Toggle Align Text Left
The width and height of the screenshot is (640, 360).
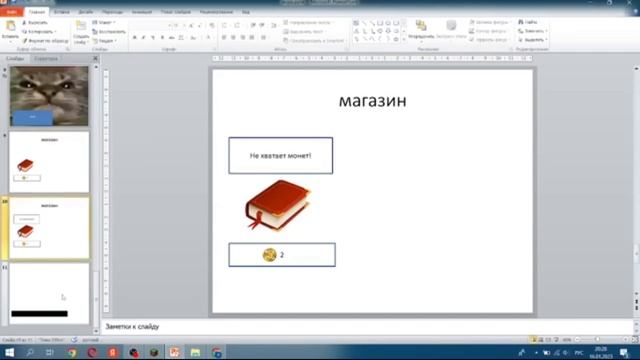coord(224,38)
